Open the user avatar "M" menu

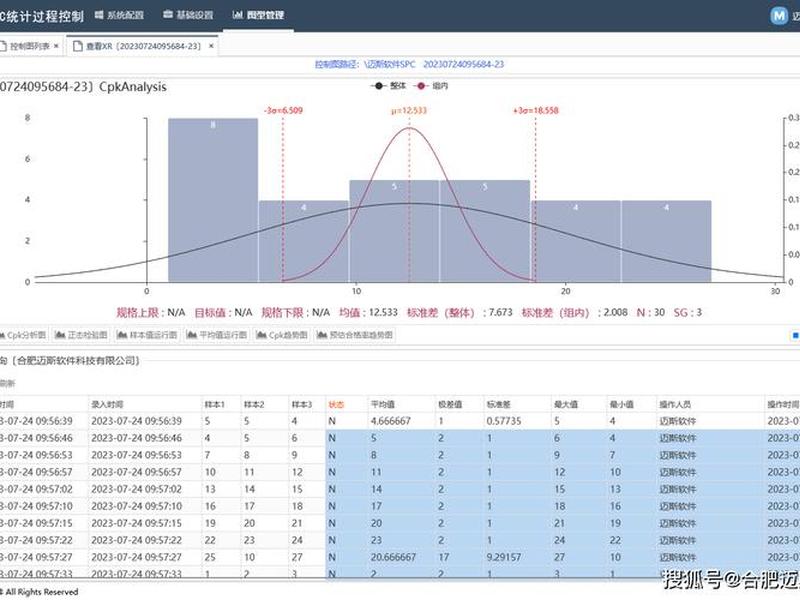pyautogui.click(x=779, y=16)
